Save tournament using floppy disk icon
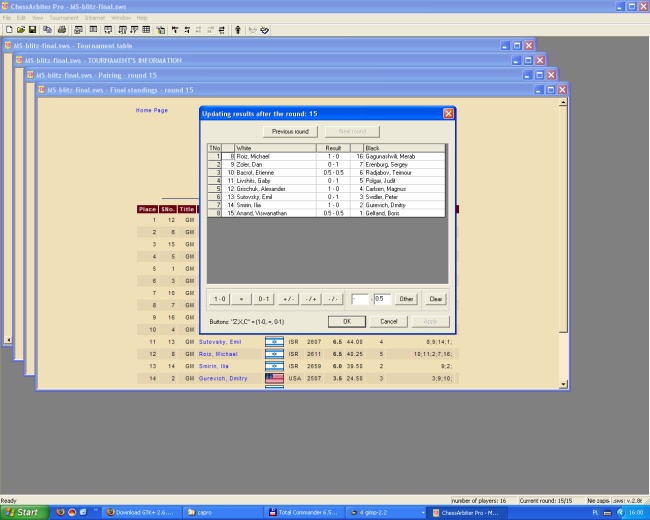 pos(32,30)
